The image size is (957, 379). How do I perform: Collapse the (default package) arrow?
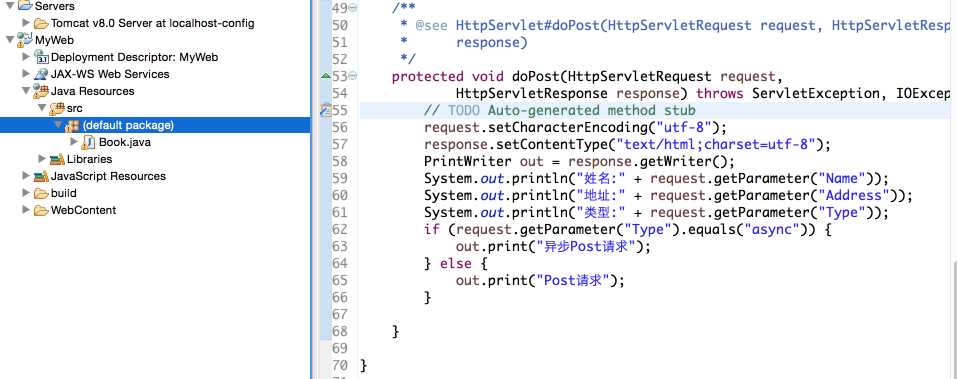click(58, 125)
